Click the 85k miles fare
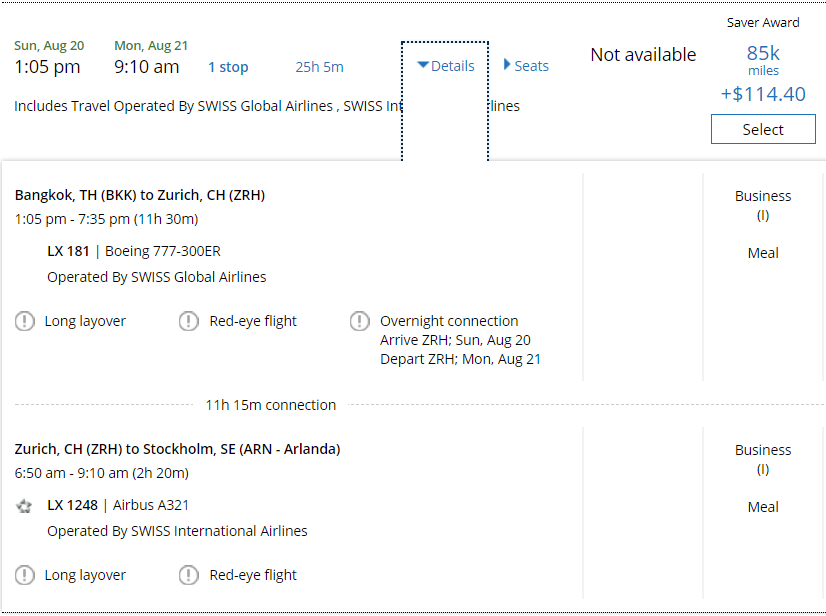 [x=763, y=54]
